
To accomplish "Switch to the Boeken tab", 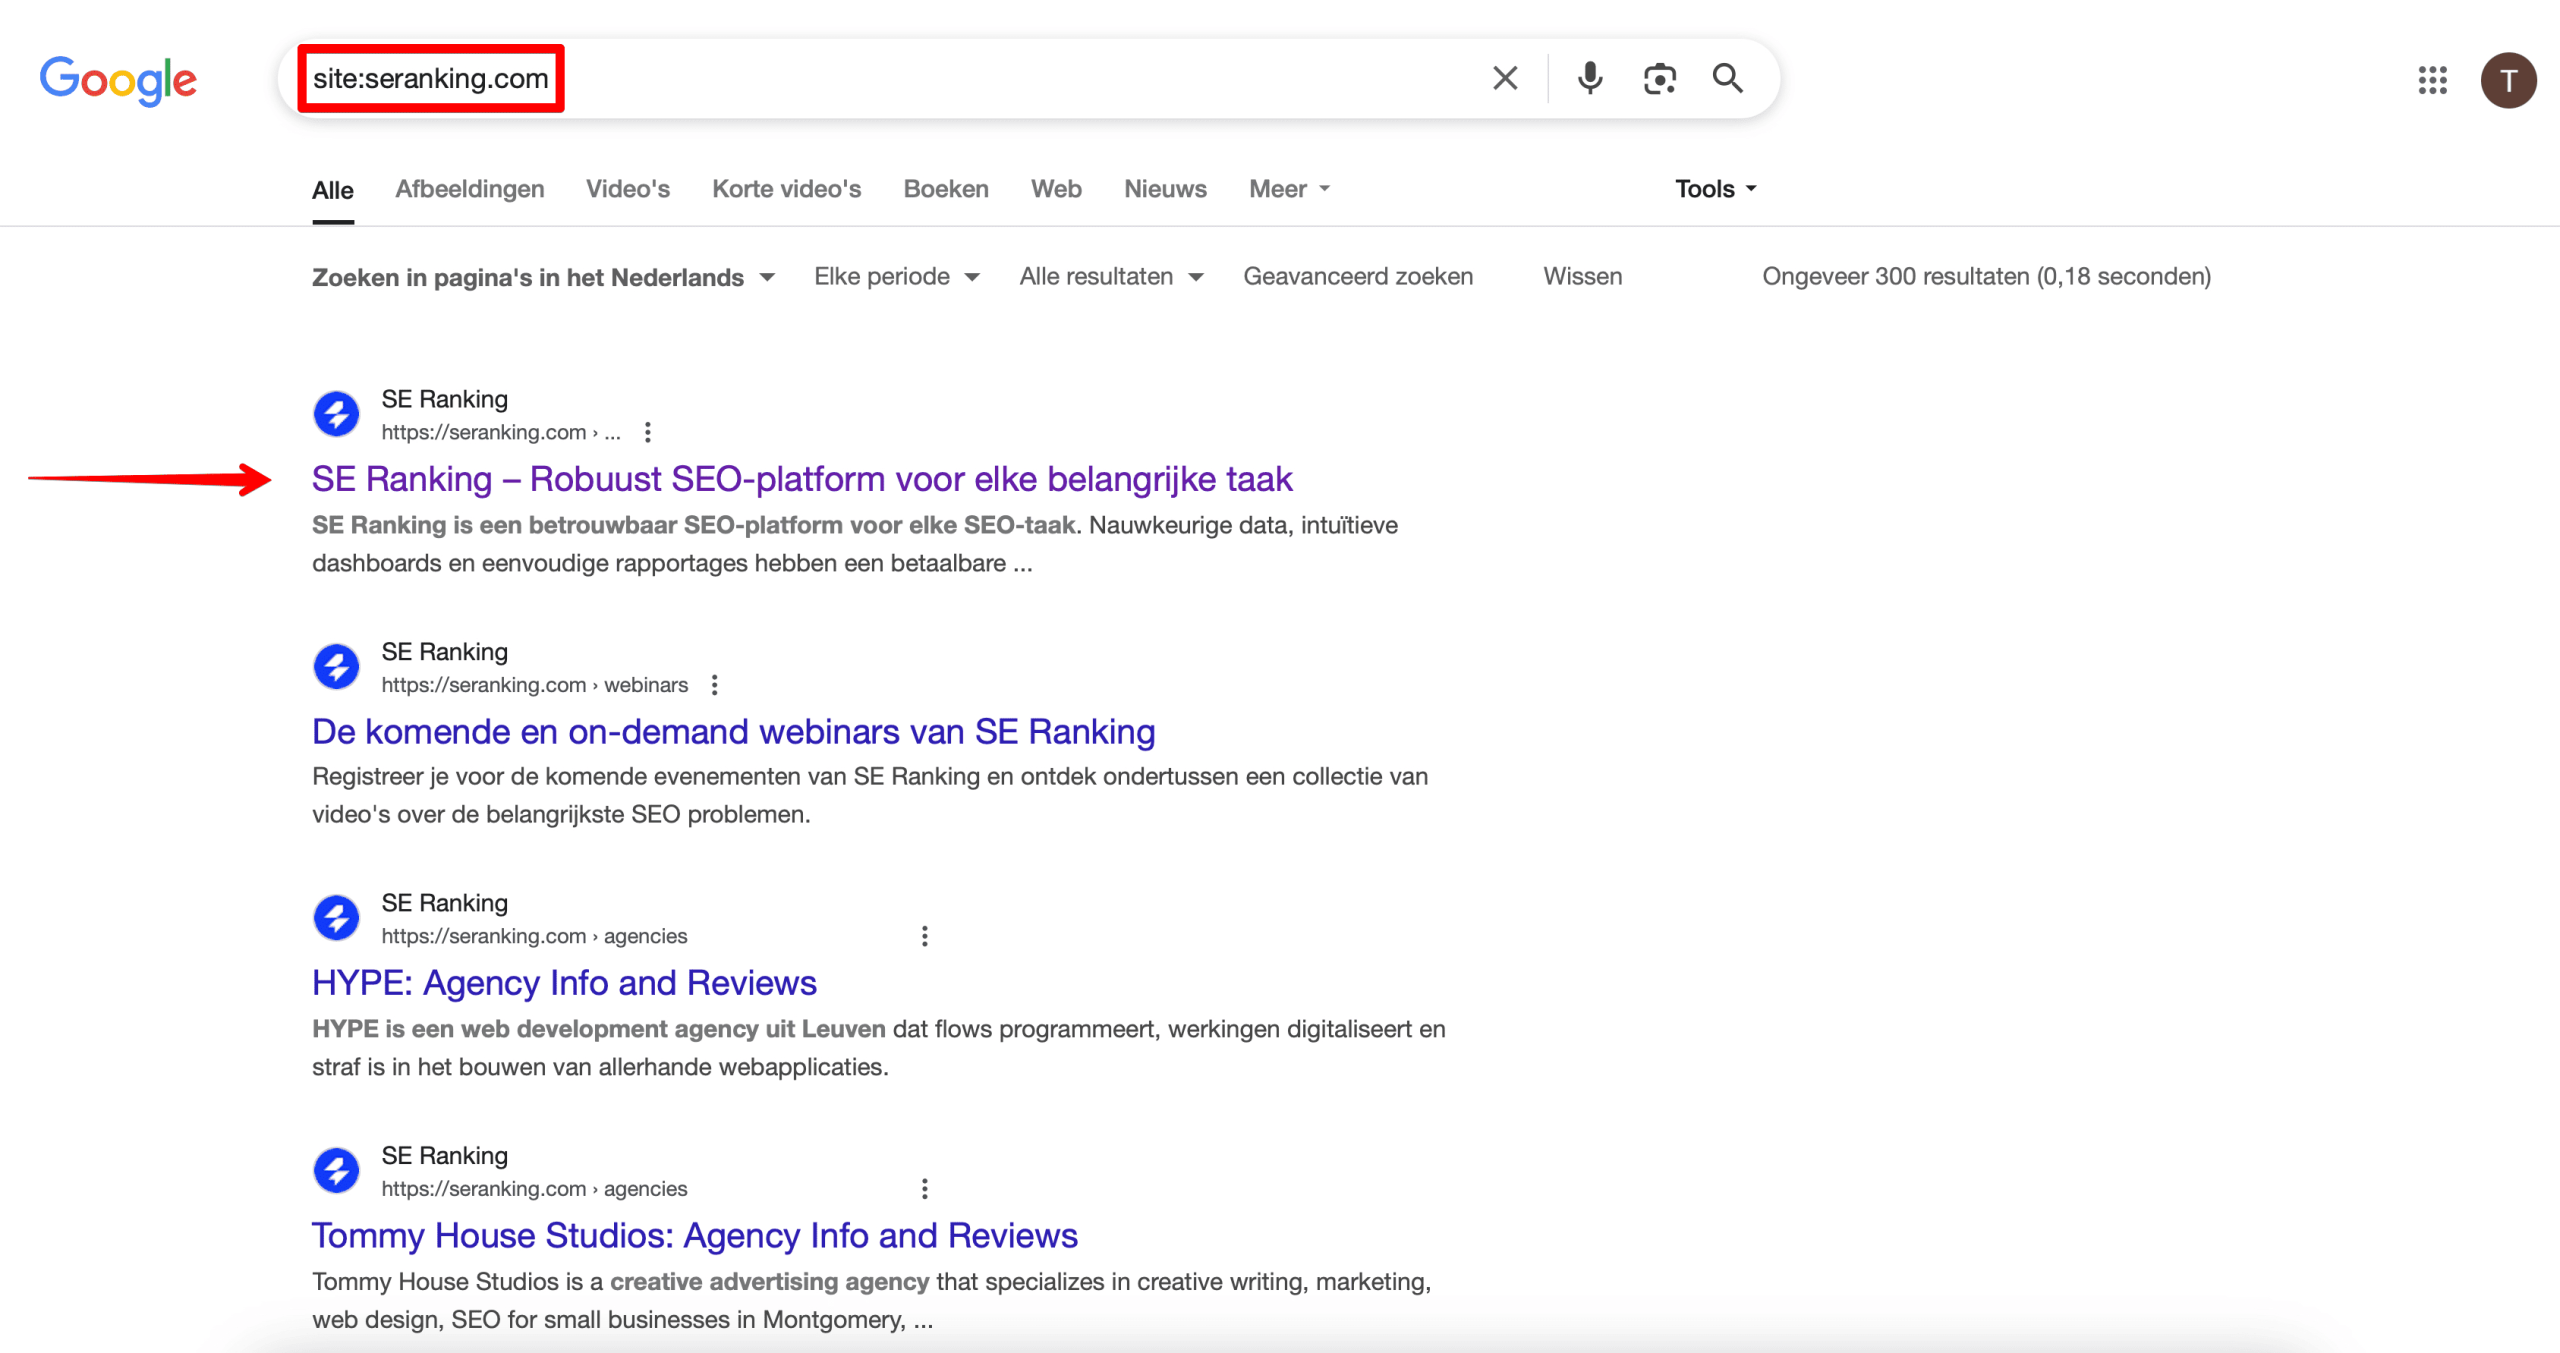I will click(946, 189).
